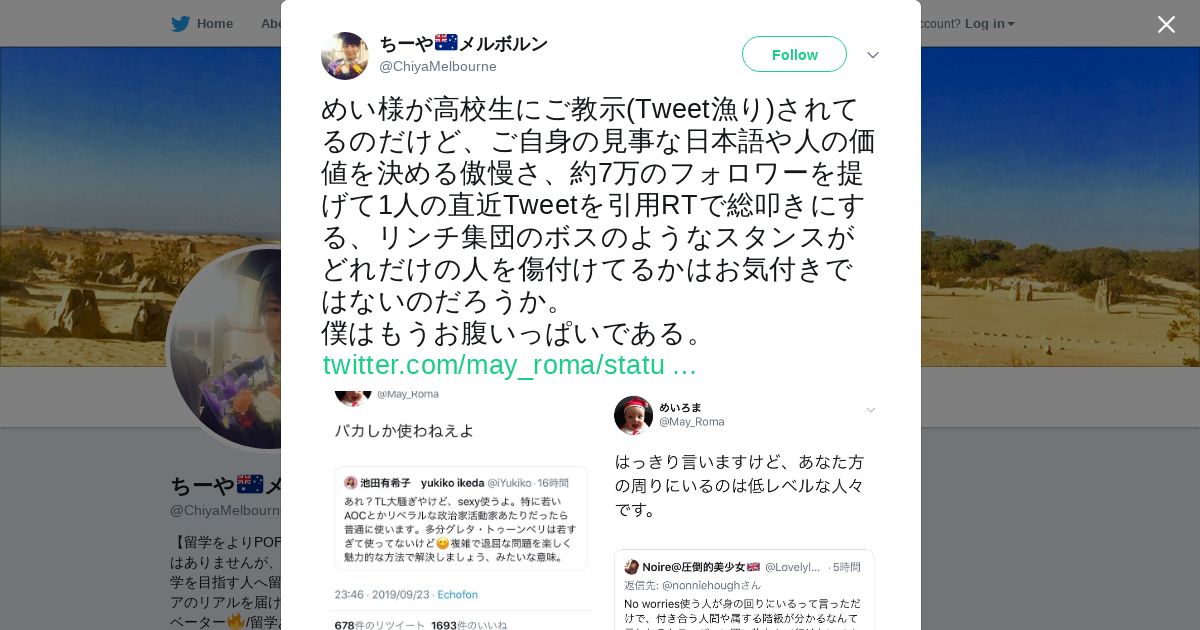Click the @ChiyaMelbourne handle in tweet
Image resolution: width=1200 pixels, height=630 pixels.
tap(437, 66)
